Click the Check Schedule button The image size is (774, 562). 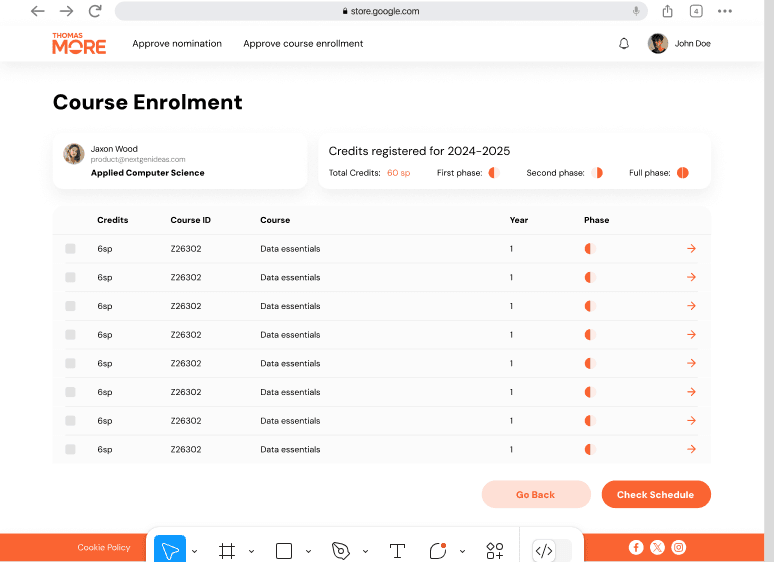tap(656, 494)
